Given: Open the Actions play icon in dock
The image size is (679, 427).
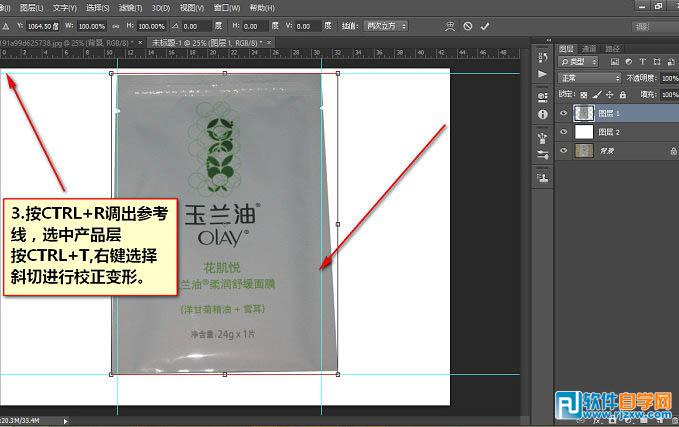Looking at the screenshot, I should pyautogui.click(x=543, y=74).
